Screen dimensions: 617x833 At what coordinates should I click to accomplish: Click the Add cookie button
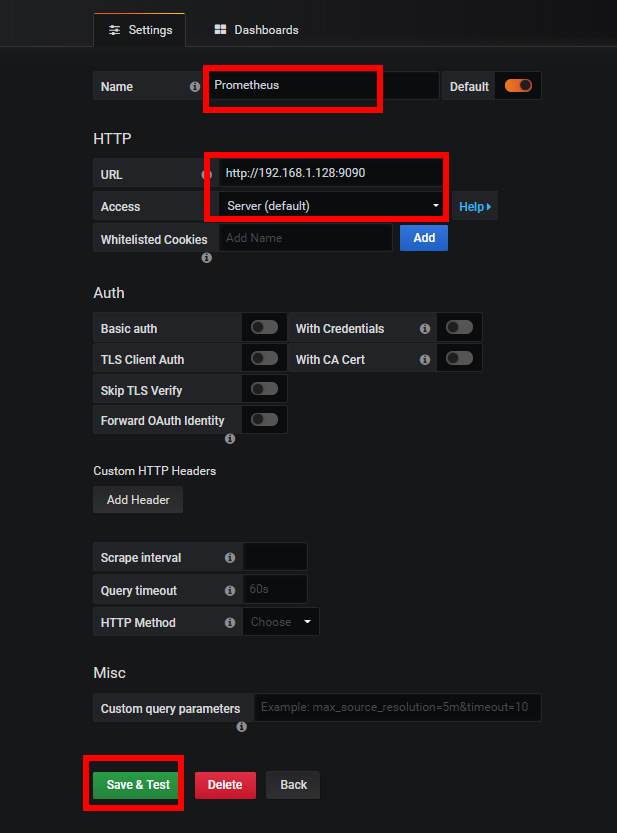pos(424,238)
